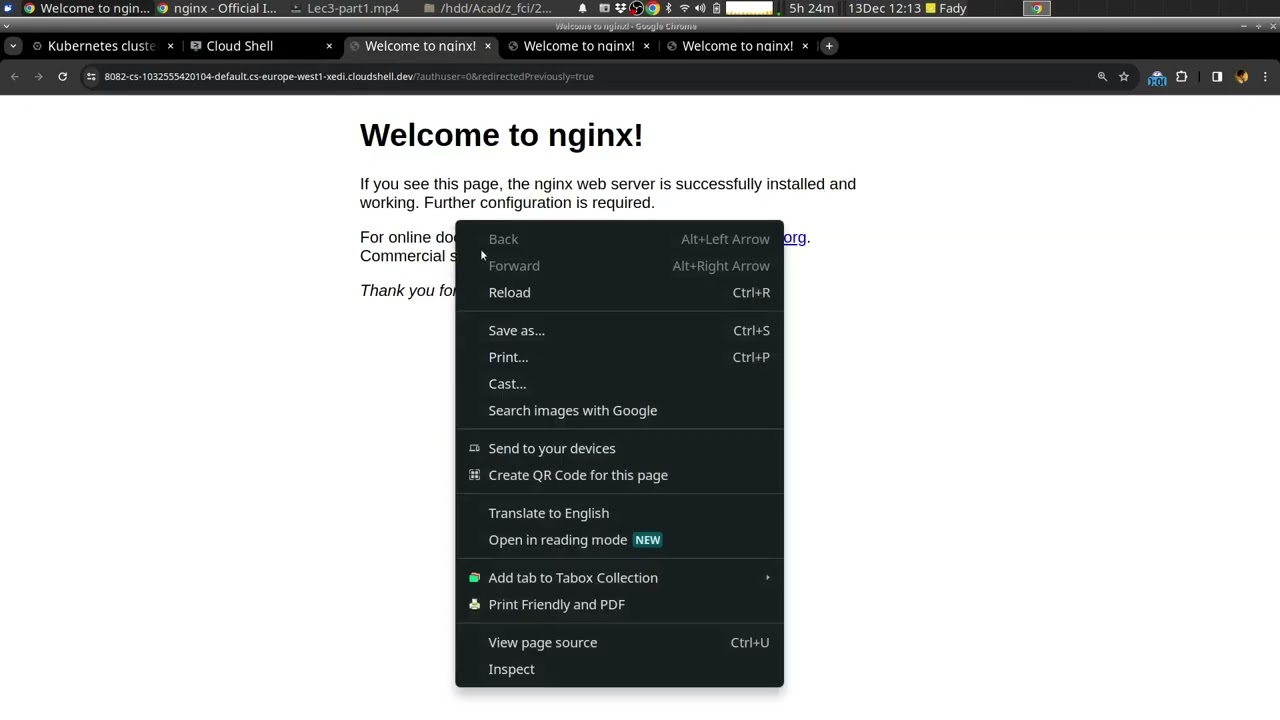Screen dimensions: 1280x720
Task: Choose Print... in context menu
Action: click(619, 357)
